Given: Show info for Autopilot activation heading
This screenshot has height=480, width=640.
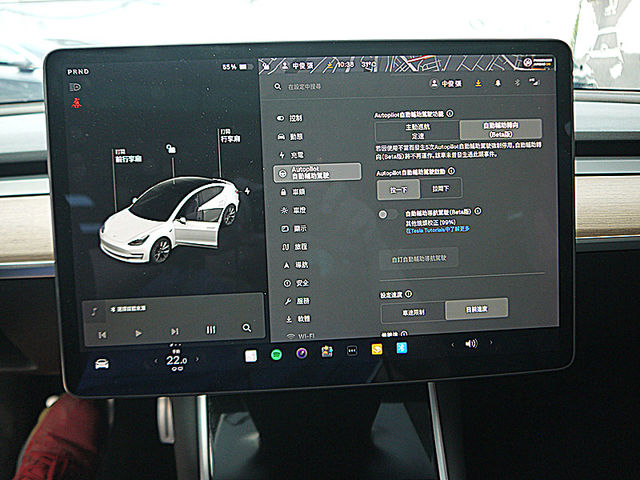Looking at the screenshot, I should pos(451,171).
